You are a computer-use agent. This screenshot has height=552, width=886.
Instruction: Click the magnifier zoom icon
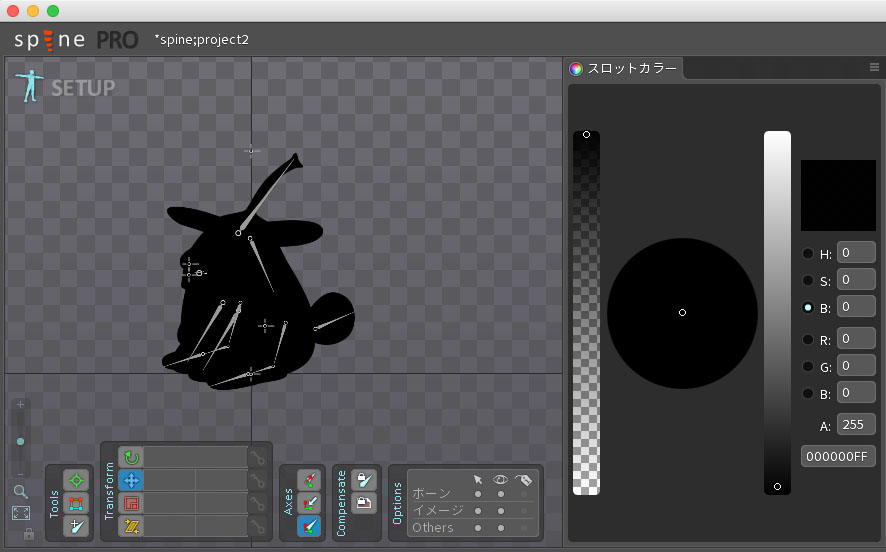21,492
